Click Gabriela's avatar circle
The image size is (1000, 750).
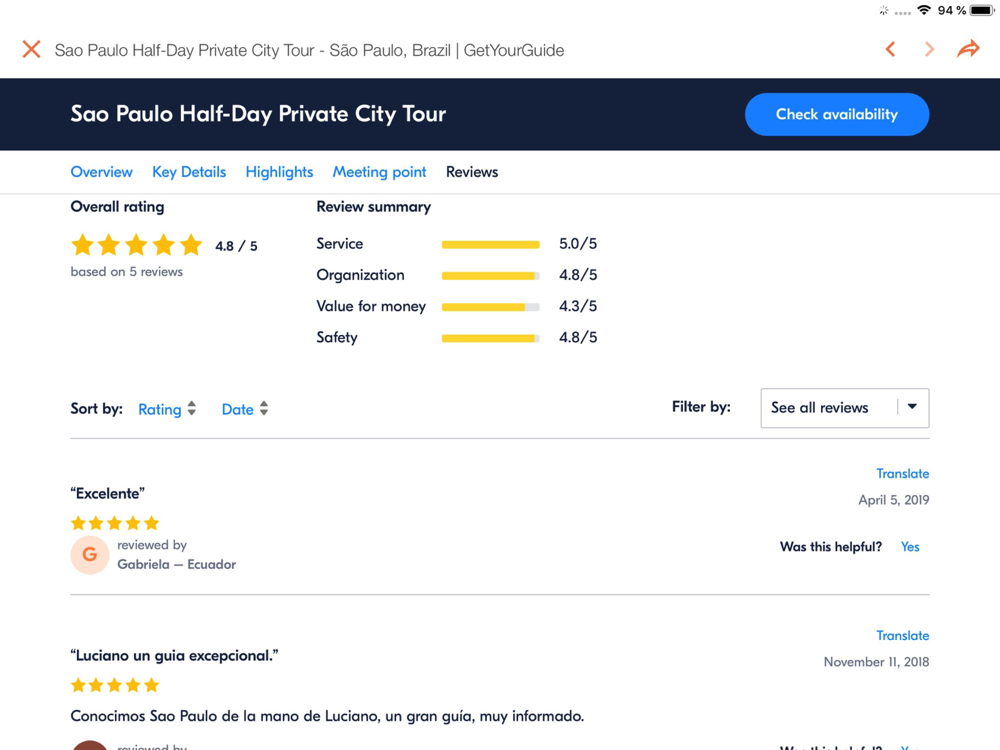point(89,555)
